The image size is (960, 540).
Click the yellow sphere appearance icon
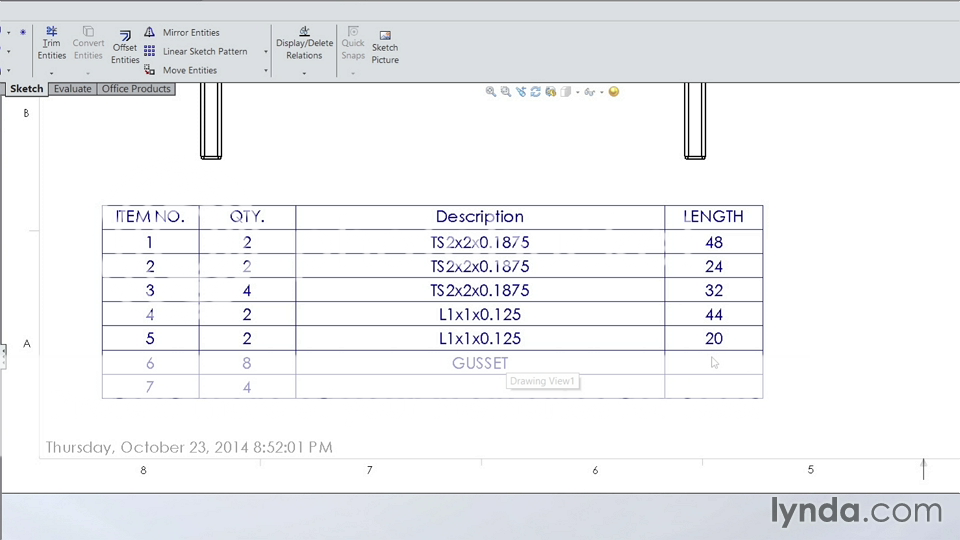614,92
